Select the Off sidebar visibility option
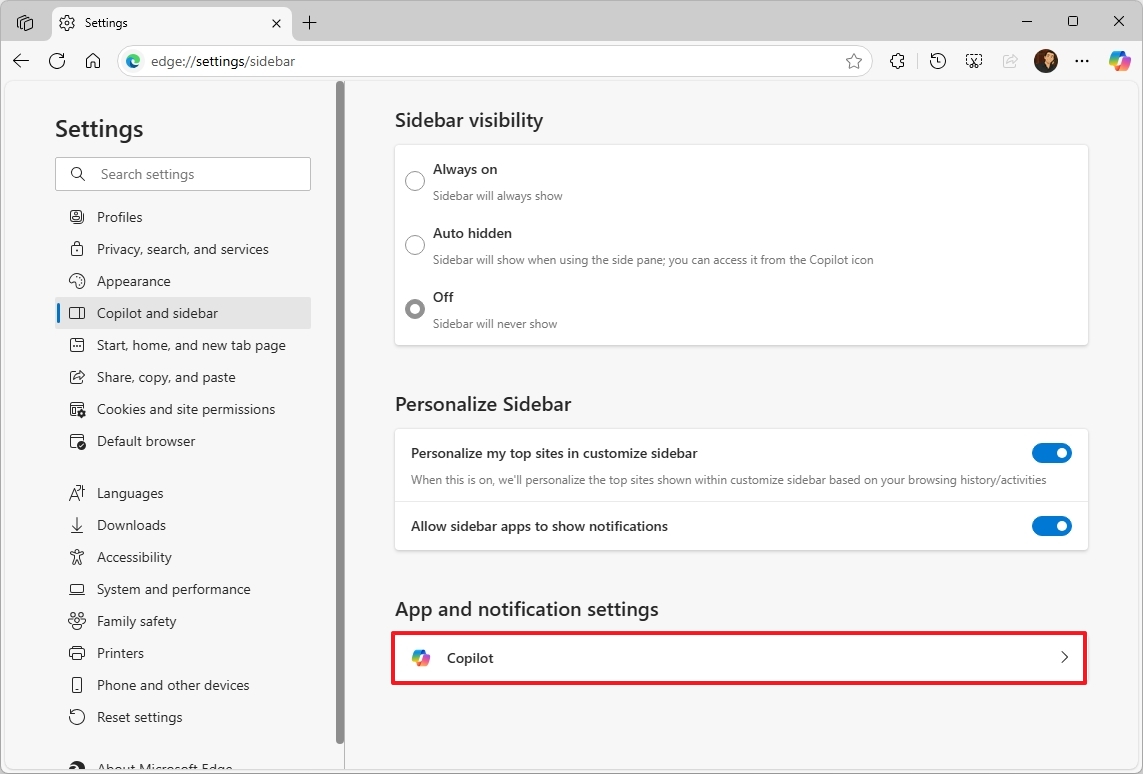Image resolution: width=1143 pixels, height=774 pixels. [415, 308]
